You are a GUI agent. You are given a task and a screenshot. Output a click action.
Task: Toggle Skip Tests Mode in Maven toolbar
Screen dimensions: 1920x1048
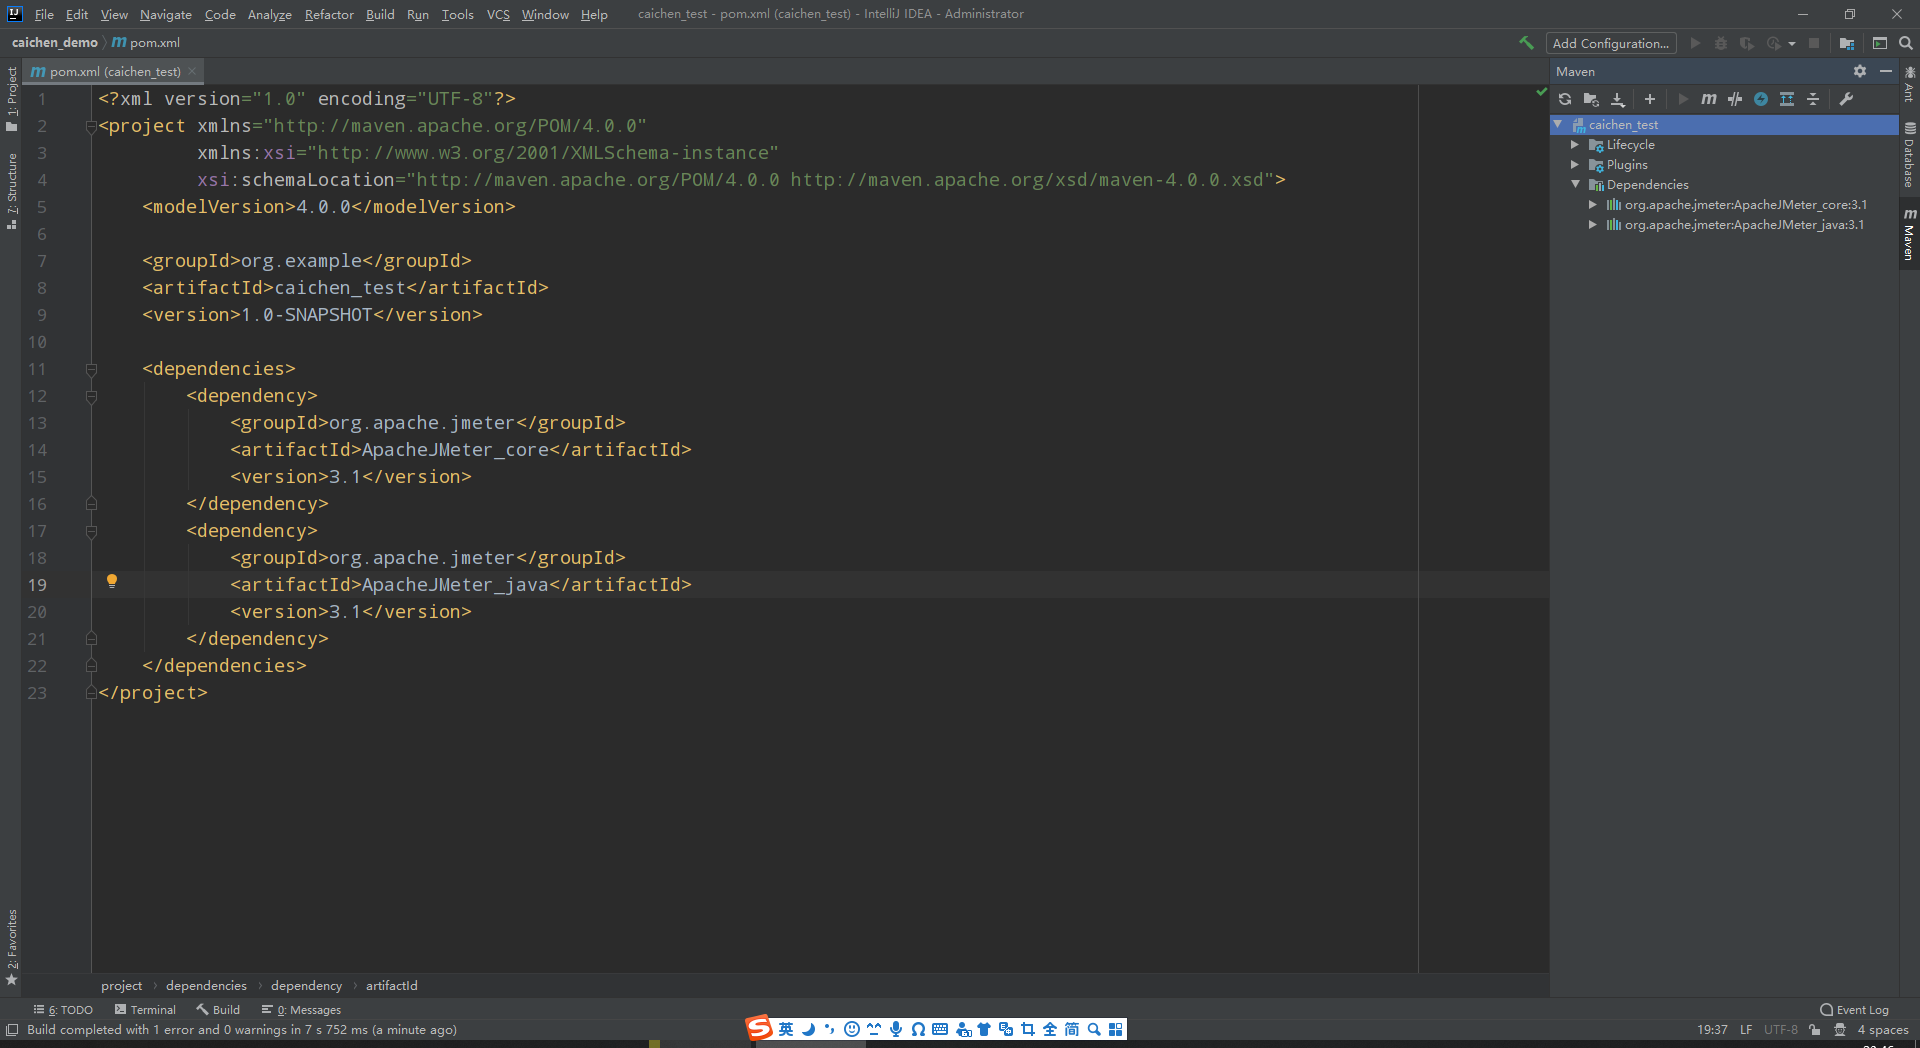[x=1761, y=99]
